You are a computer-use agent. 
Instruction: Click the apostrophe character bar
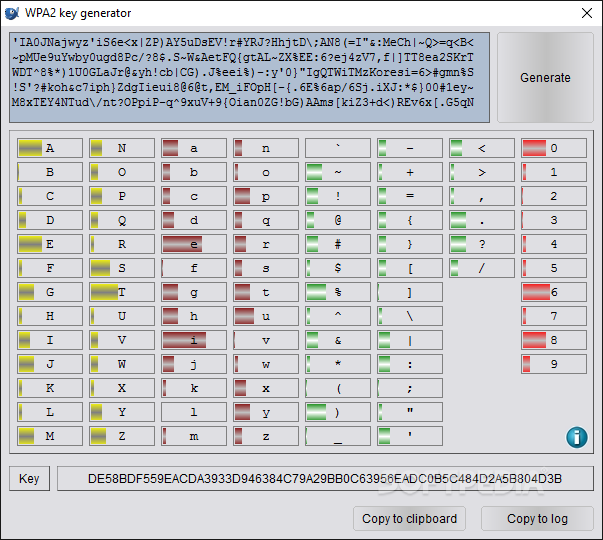point(410,436)
